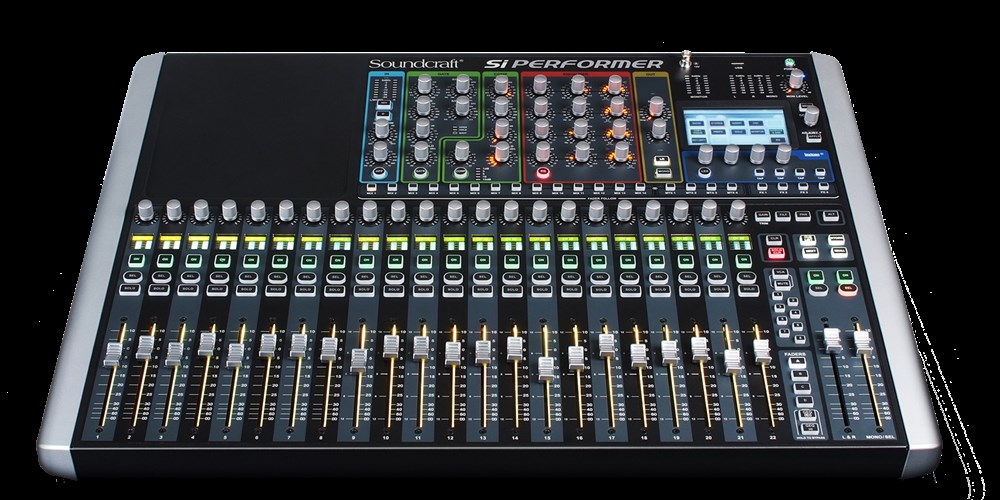Engage the round green GATE button
Screen dimensions: 1000x500
[420, 172]
